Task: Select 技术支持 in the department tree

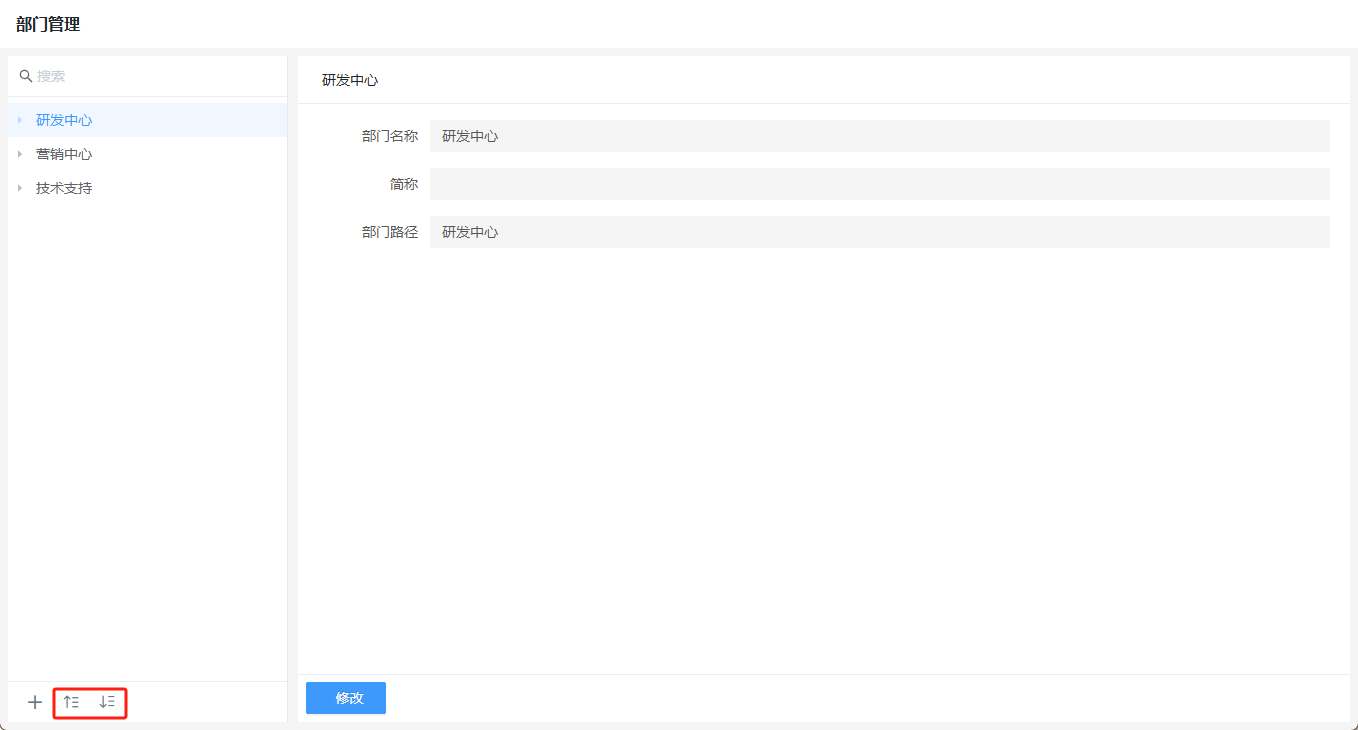Action: (x=64, y=188)
